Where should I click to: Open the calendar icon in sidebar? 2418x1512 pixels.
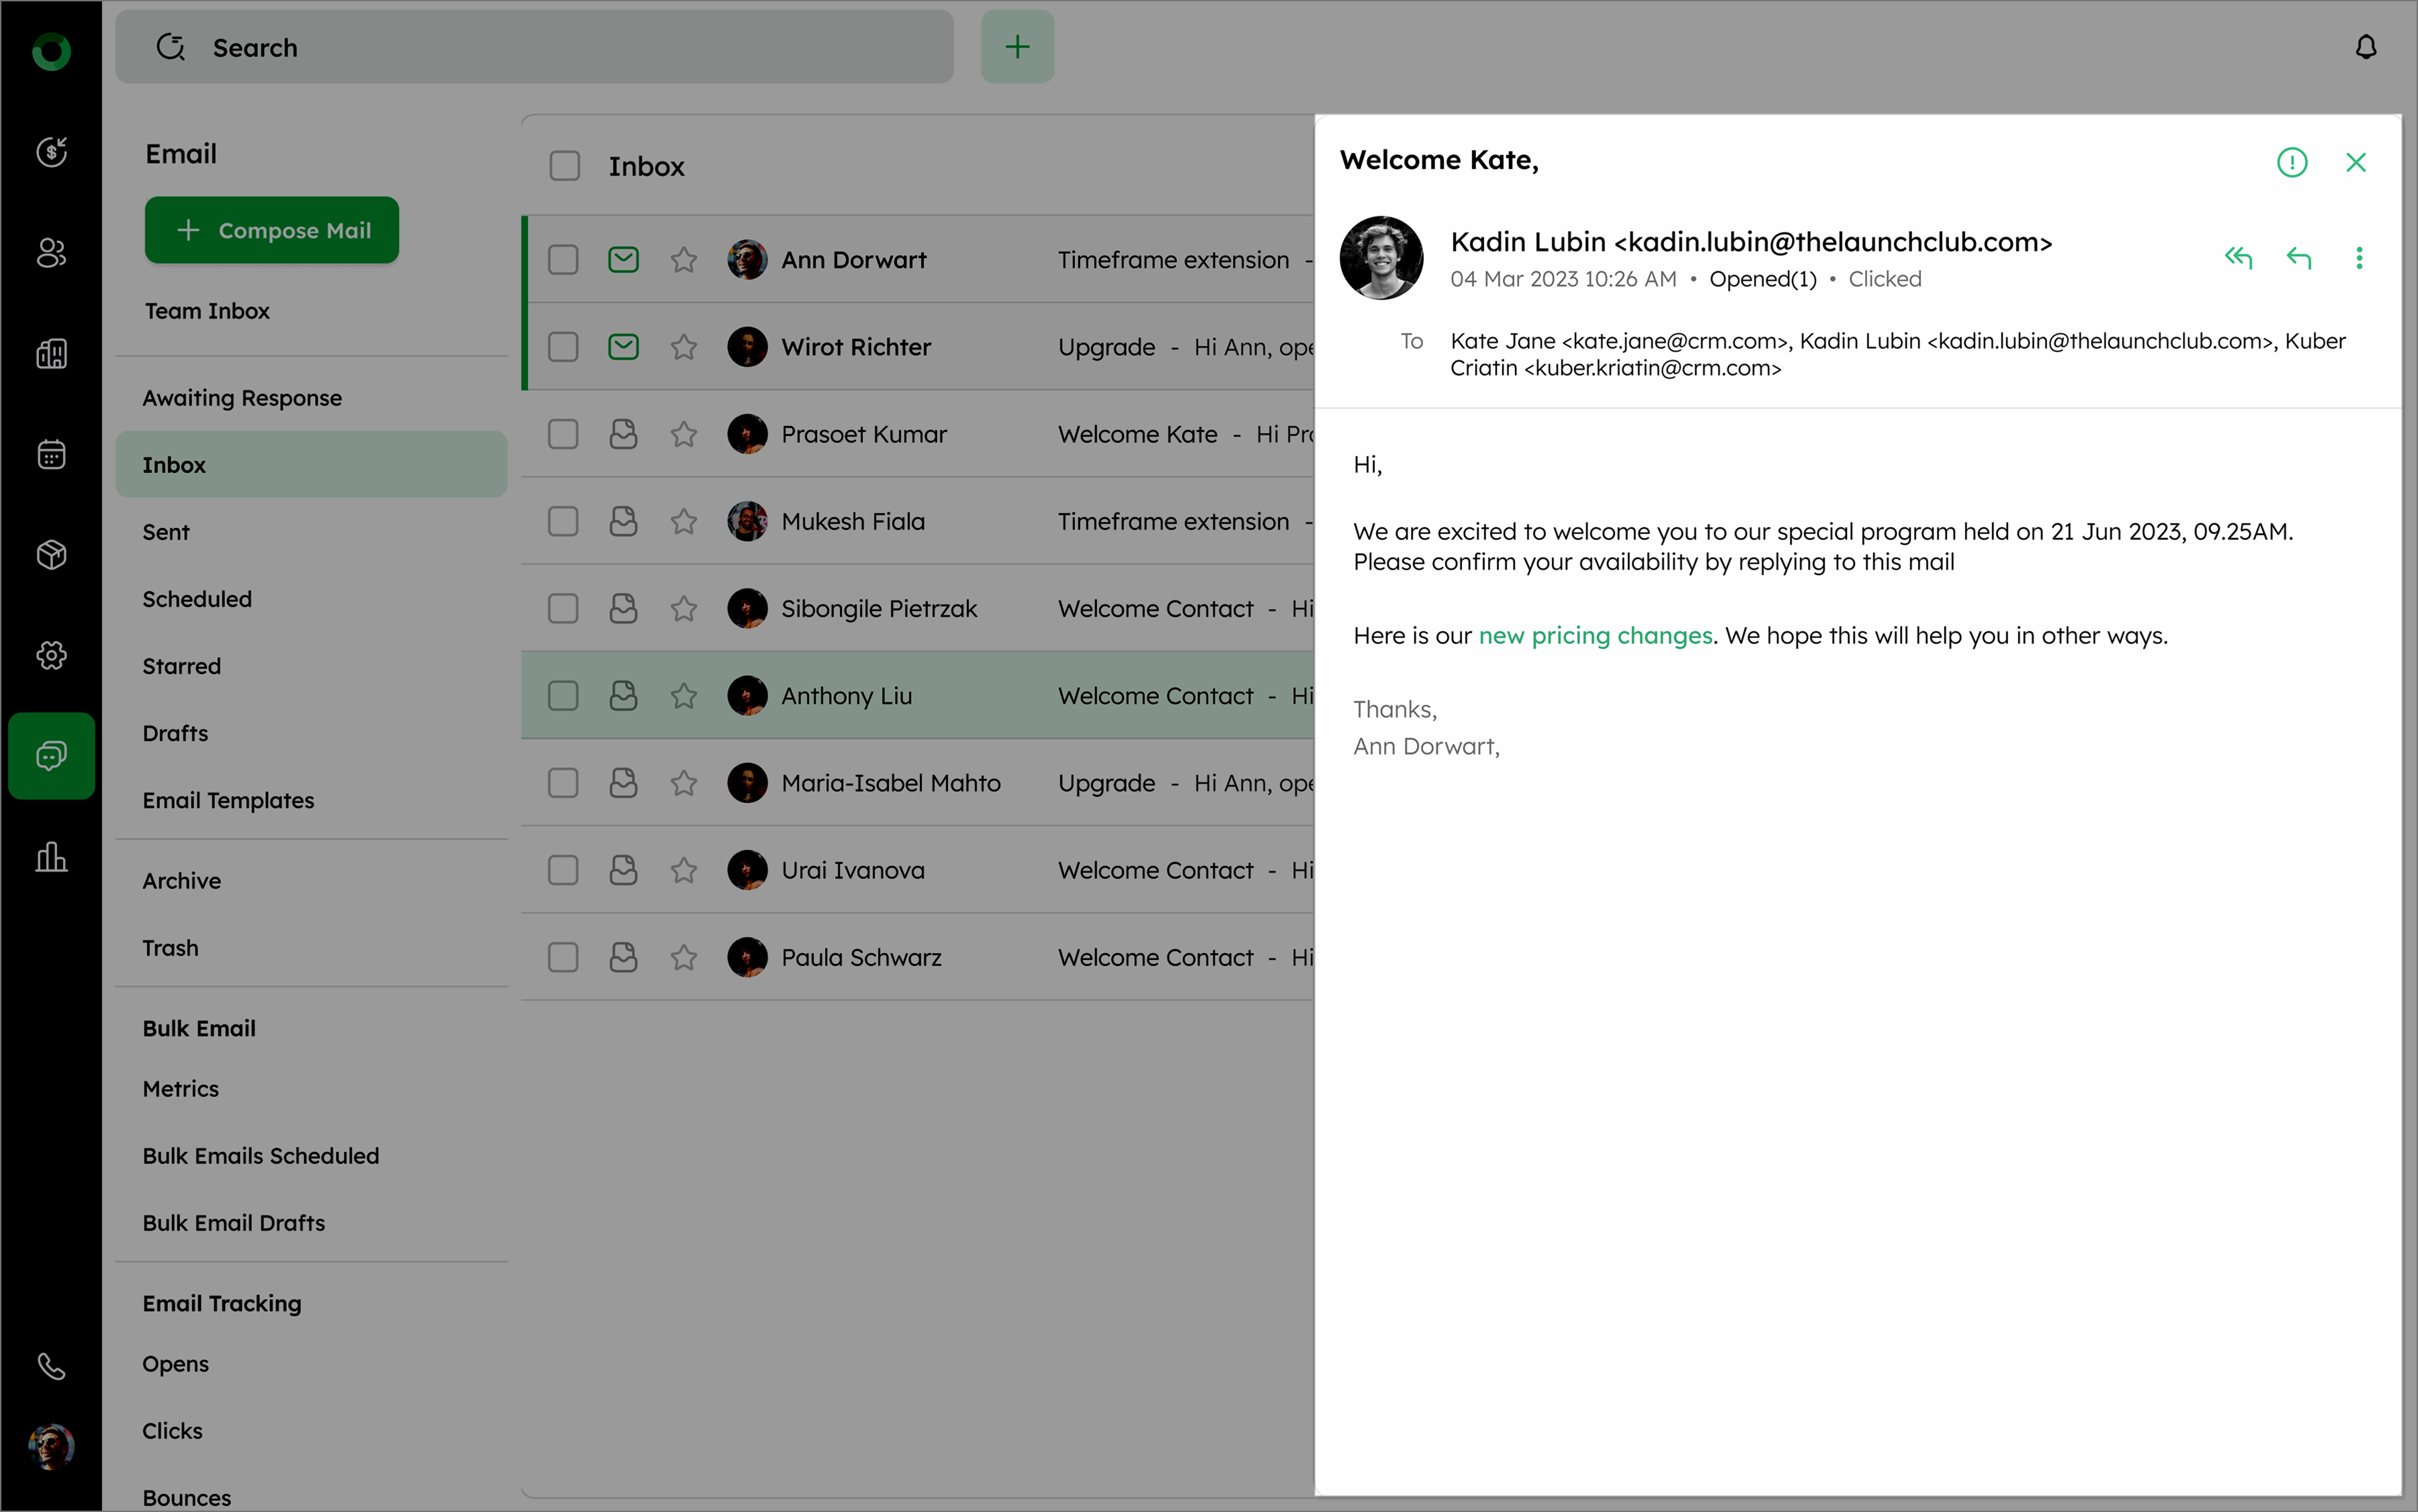coord(51,455)
